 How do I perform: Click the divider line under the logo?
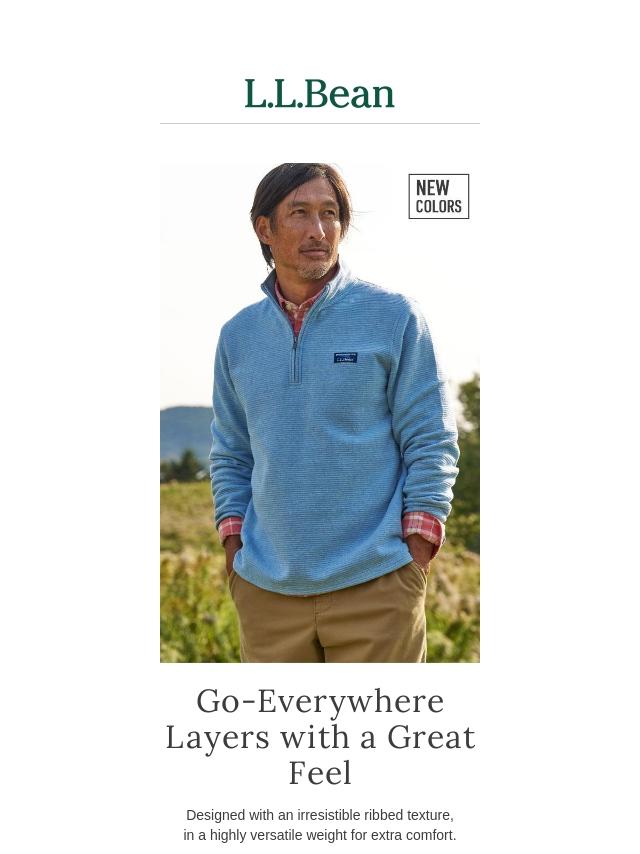click(x=320, y=124)
